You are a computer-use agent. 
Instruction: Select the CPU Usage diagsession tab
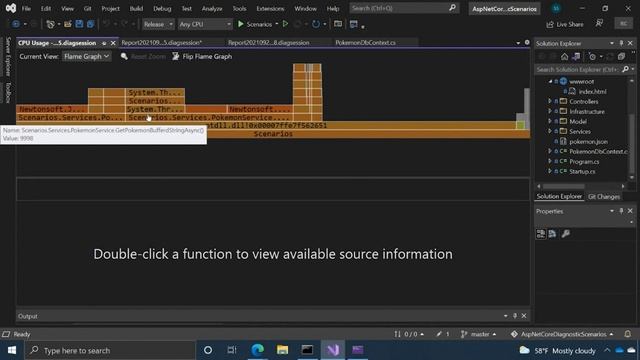57,43
